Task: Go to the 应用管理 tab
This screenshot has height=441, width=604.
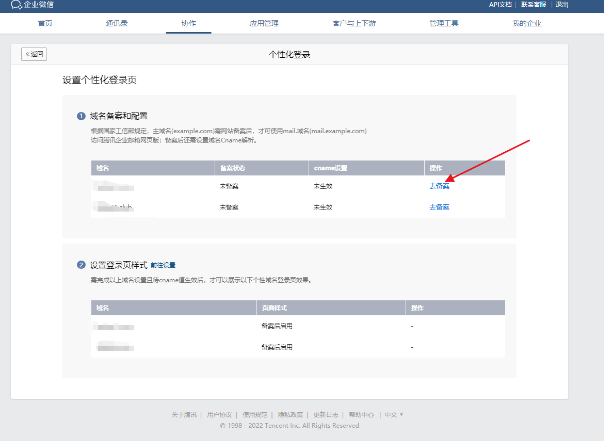Action: [x=262, y=21]
